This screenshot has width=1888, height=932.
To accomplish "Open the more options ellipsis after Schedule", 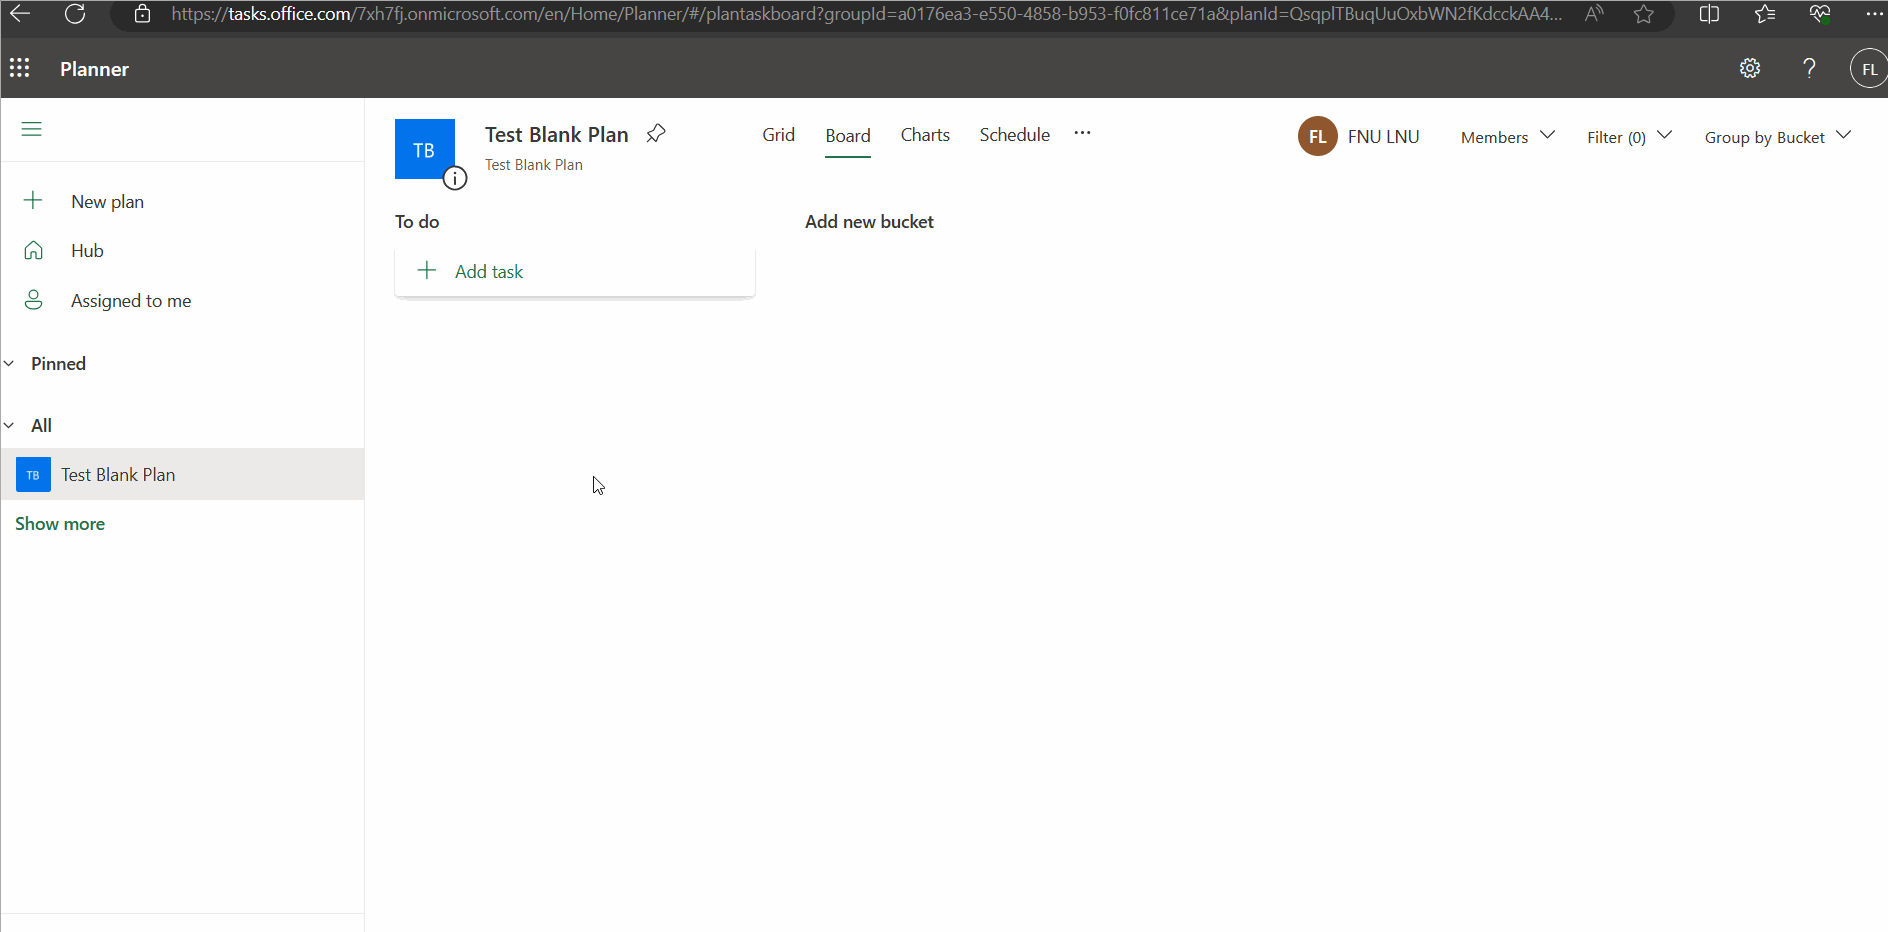I will click(x=1082, y=133).
